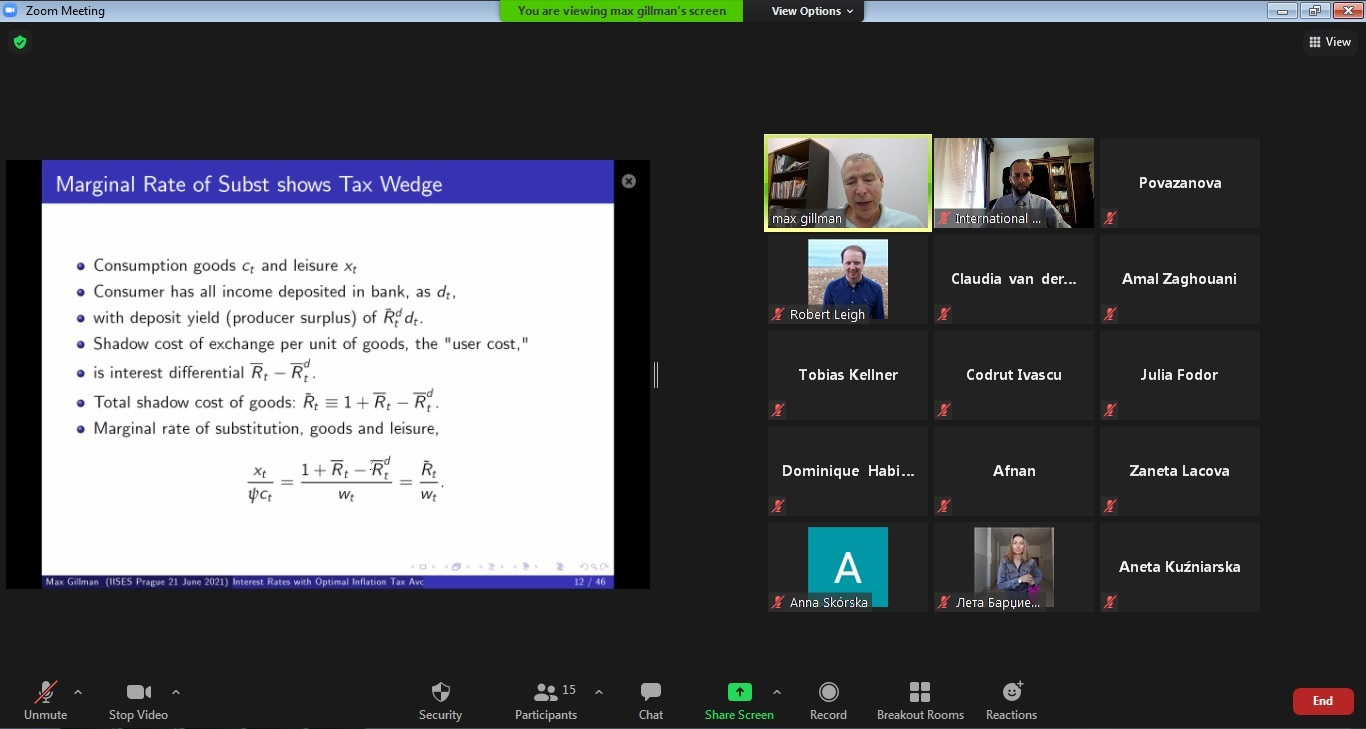Open the View layout menu
The height and width of the screenshot is (729, 1366).
pyautogui.click(x=1329, y=42)
